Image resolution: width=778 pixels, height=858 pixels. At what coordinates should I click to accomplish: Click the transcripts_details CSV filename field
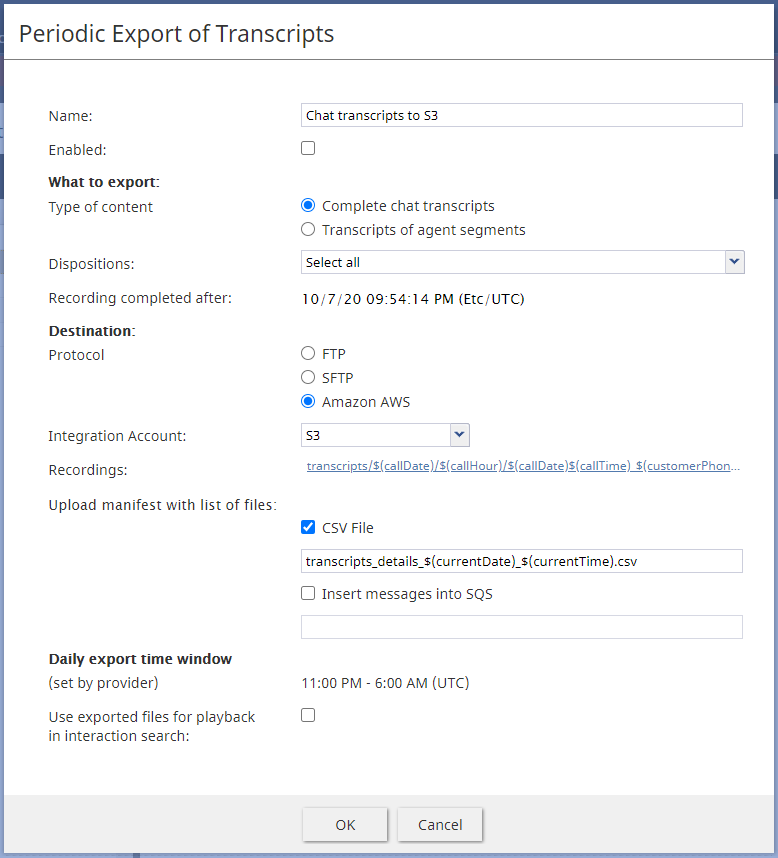[521, 561]
